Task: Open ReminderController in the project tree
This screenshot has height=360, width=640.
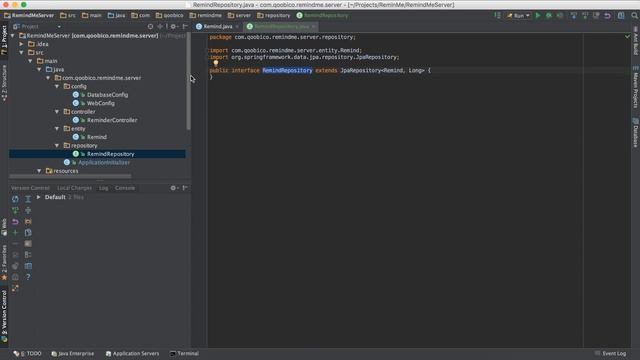Action: 112,120
